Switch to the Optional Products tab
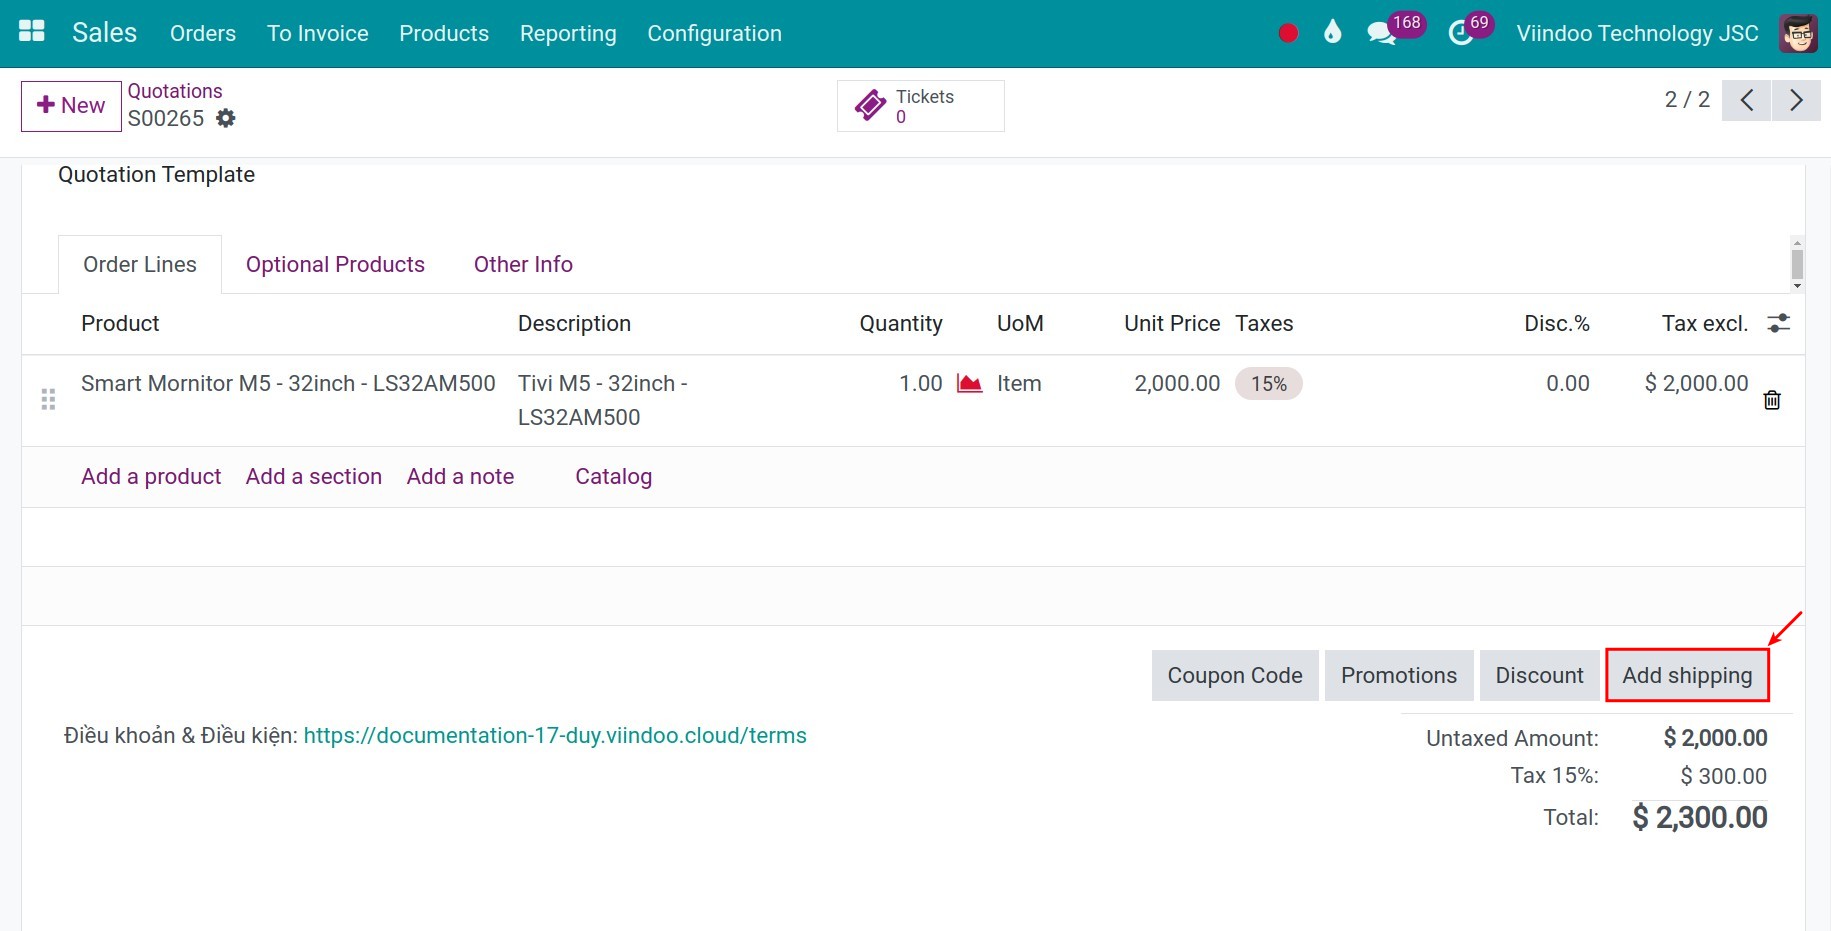 [x=335, y=264]
